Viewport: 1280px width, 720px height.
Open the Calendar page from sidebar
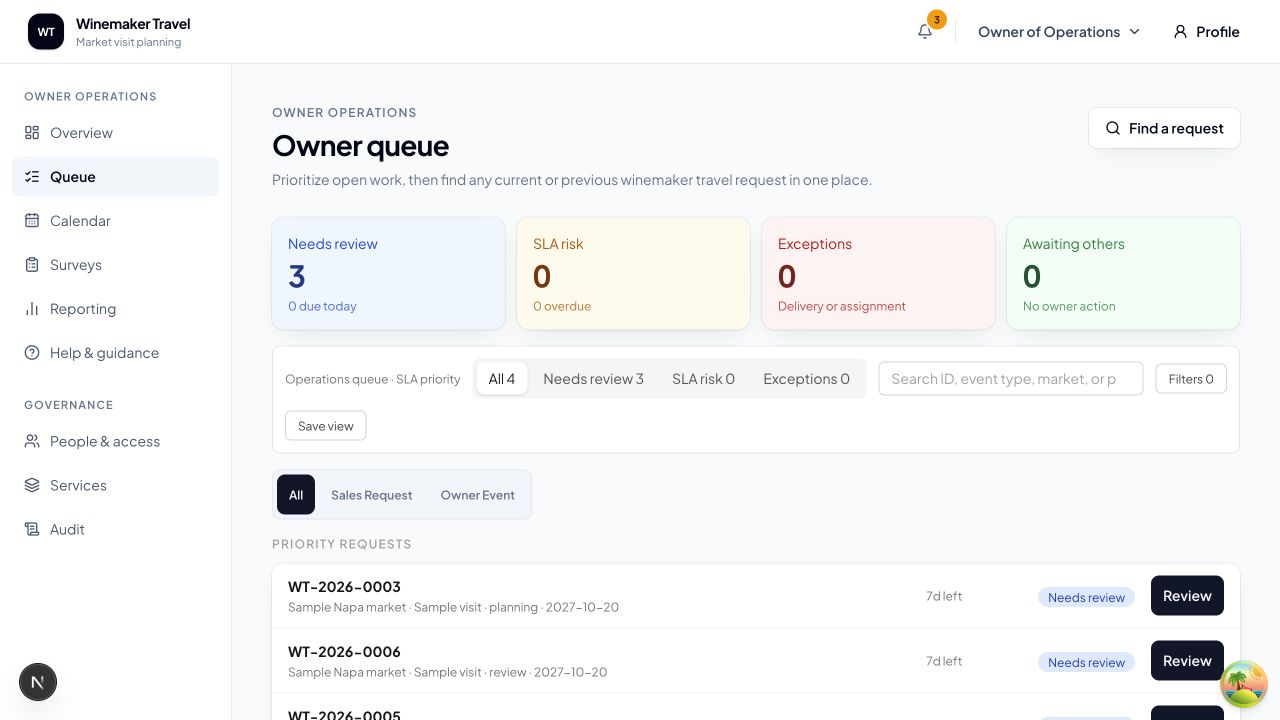click(115, 221)
